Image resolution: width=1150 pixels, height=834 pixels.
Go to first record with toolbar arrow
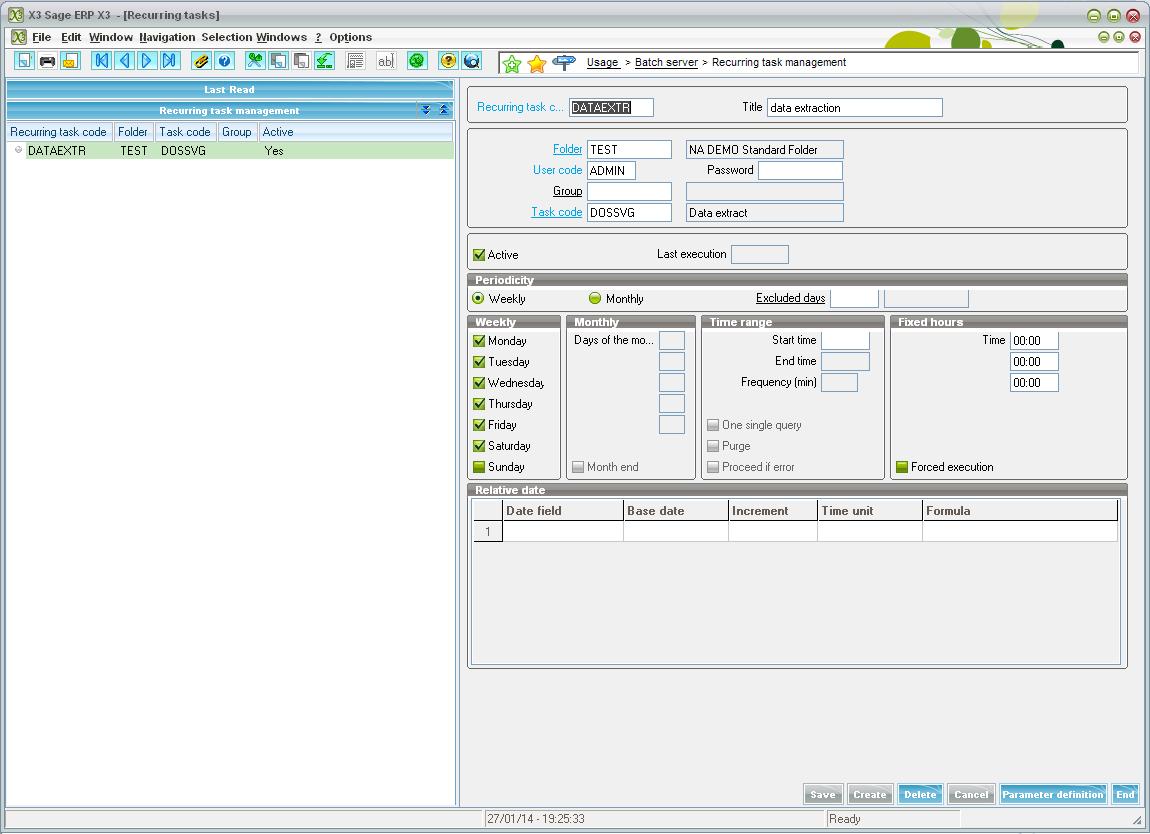(x=102, y=61)
